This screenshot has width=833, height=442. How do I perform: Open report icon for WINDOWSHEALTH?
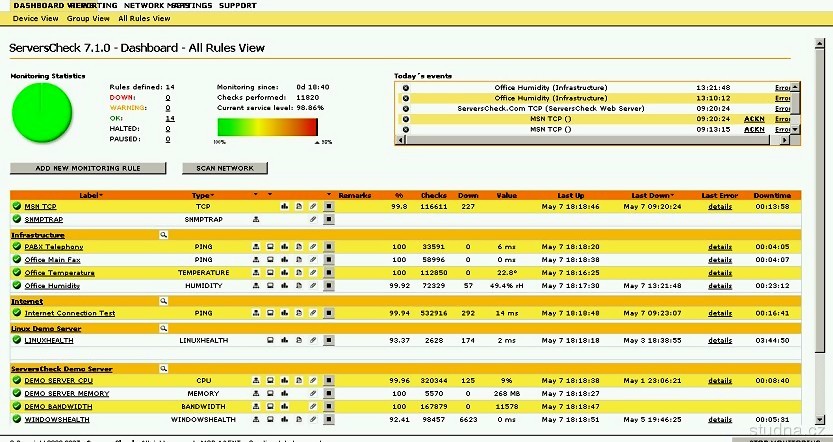[299, 420]
